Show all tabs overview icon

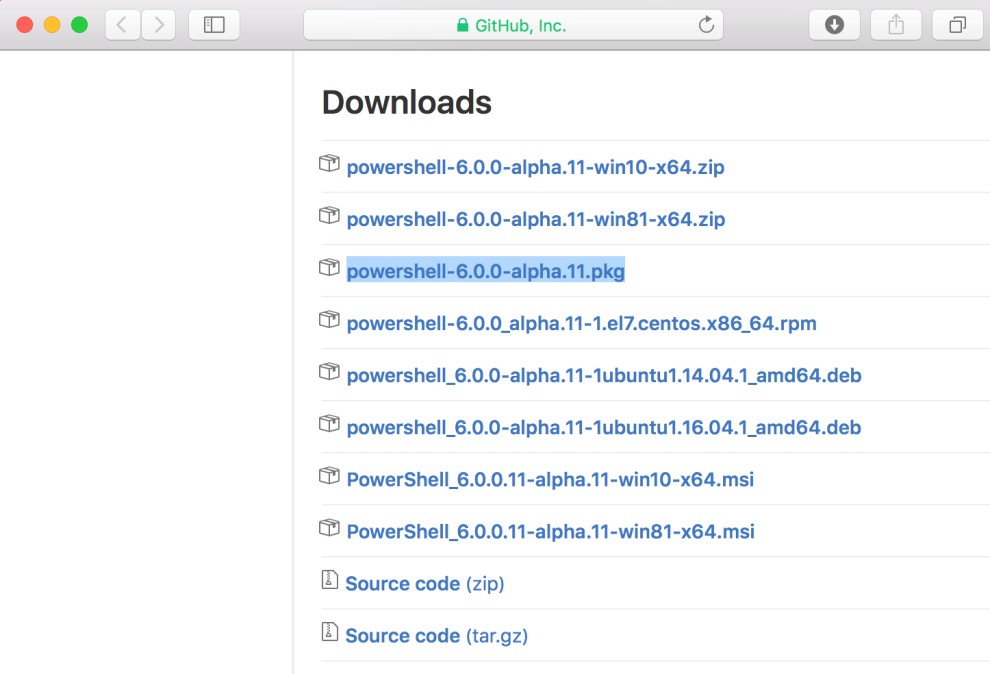coord(957,25)
